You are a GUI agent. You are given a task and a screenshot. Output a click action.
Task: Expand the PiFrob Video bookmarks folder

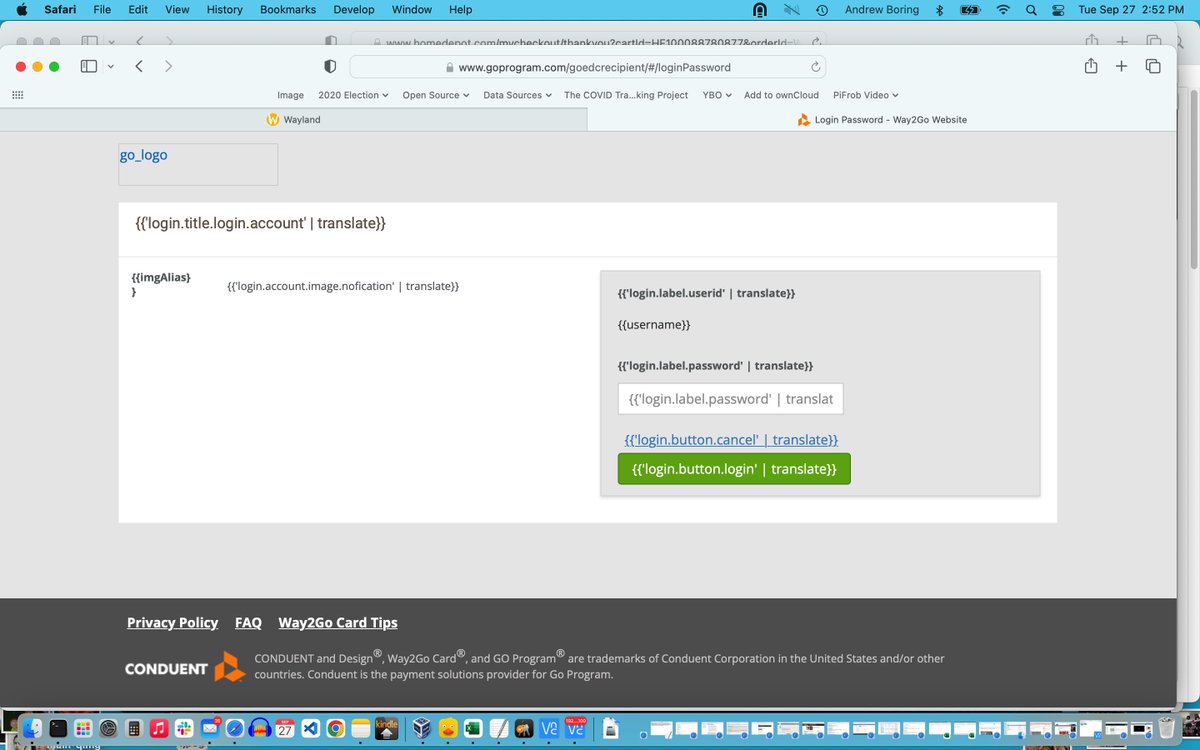[x=866, y=95]
